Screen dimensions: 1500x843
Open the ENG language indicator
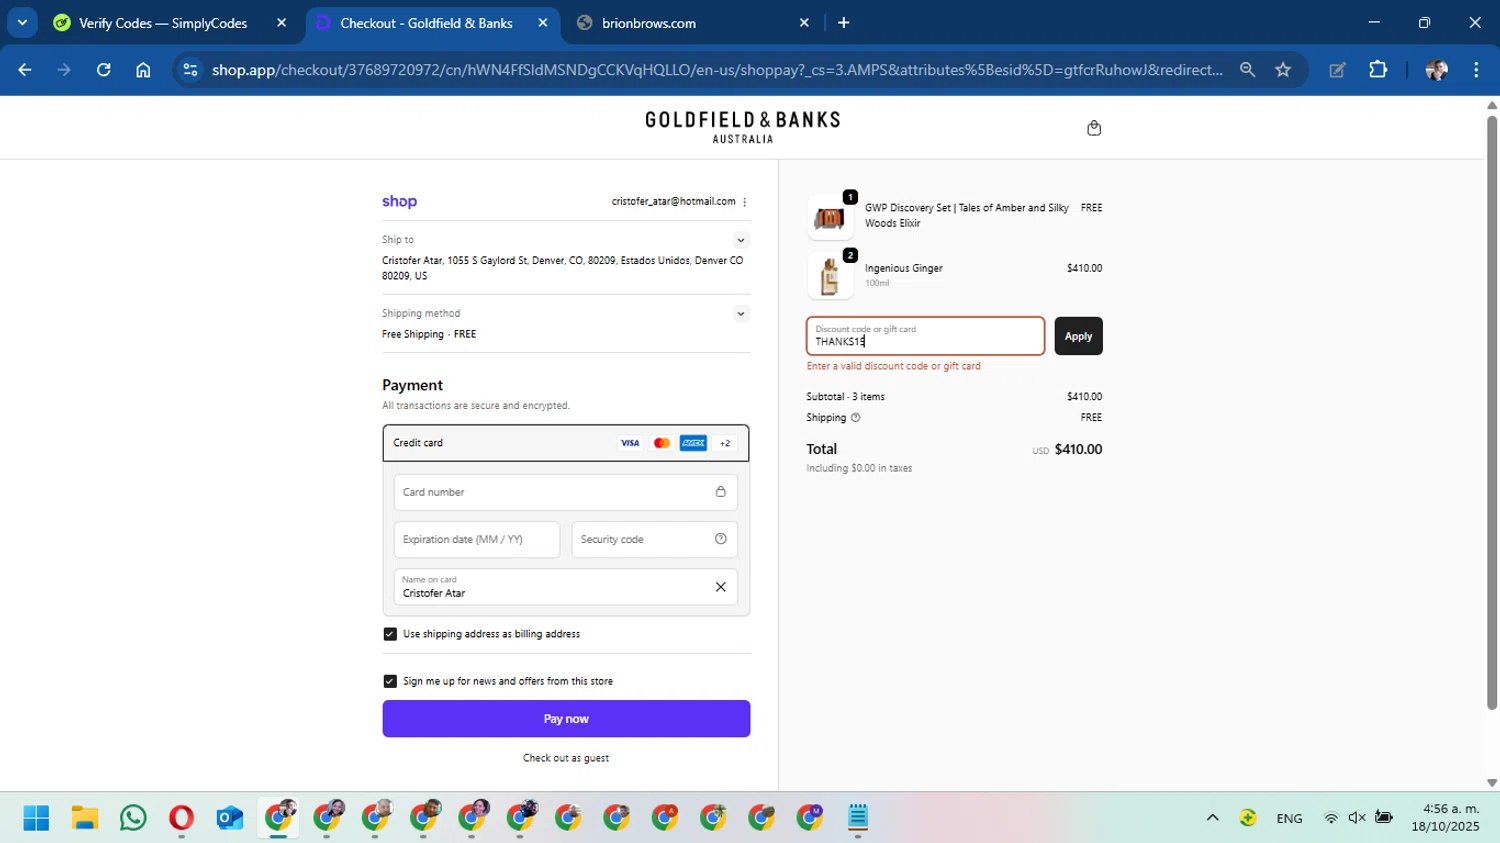[x=1289, y=818]
